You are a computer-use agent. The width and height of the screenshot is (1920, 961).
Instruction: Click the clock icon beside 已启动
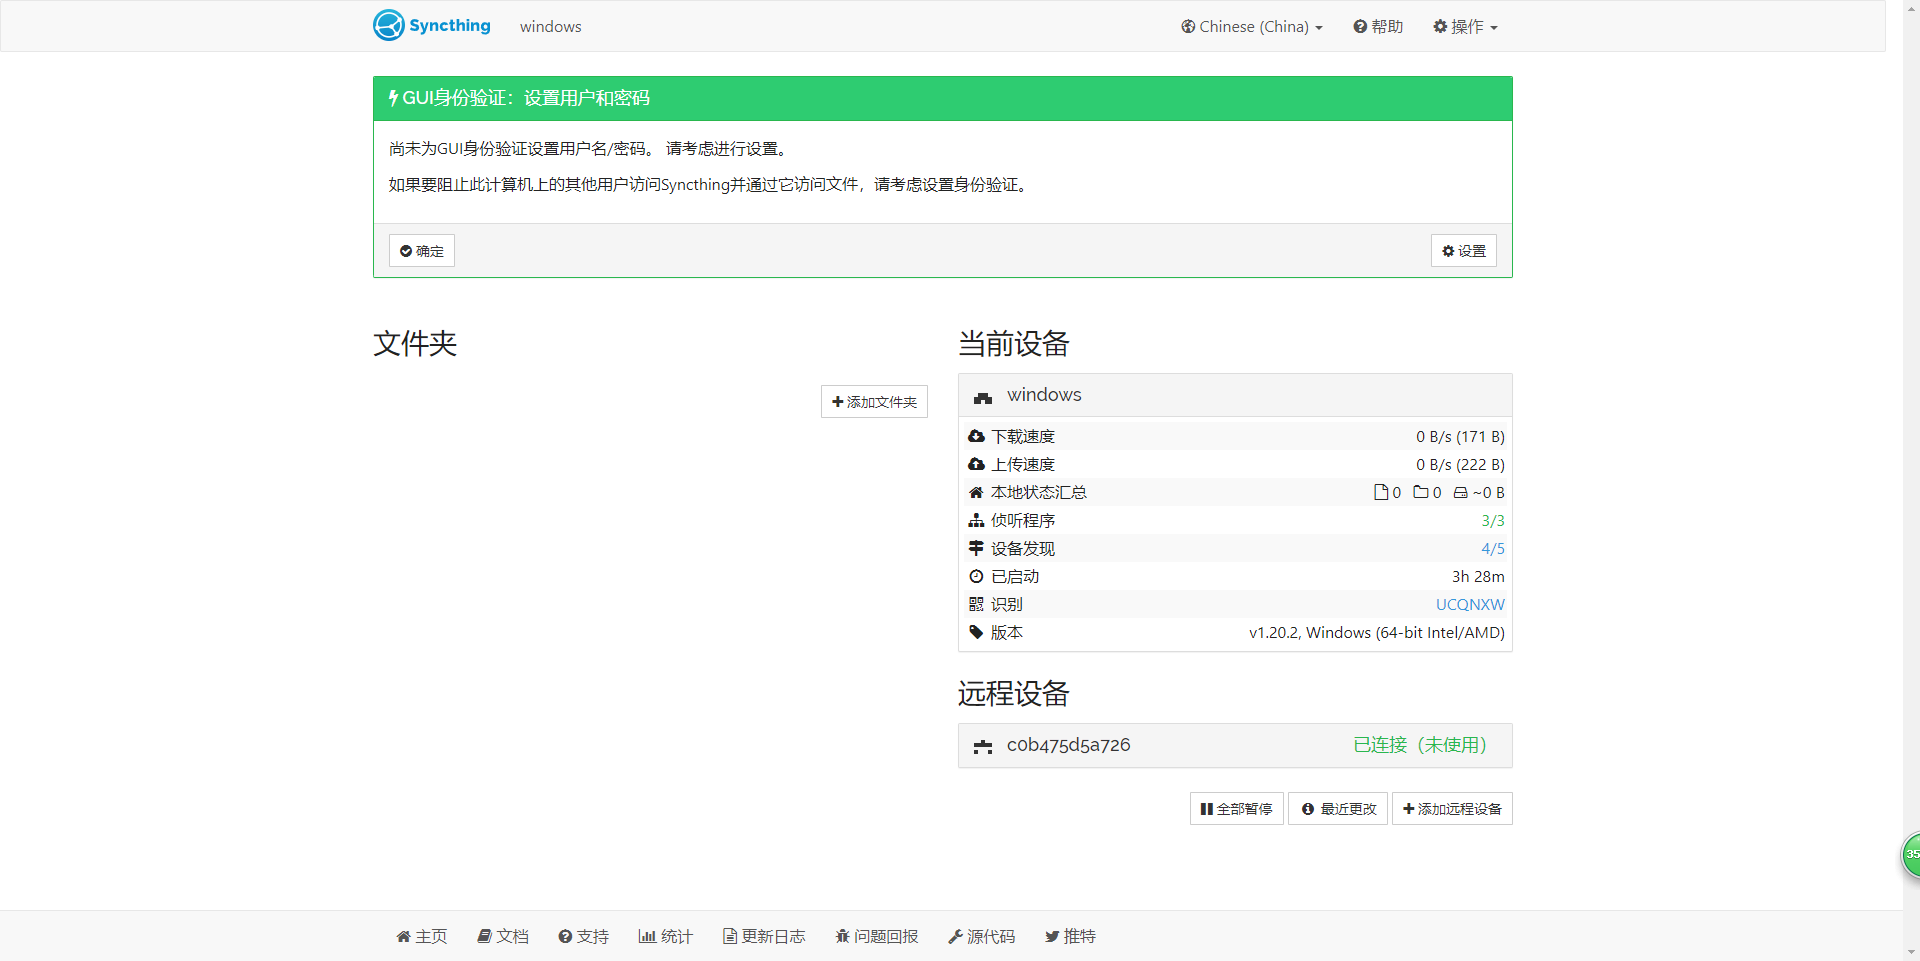pos(976,576)
